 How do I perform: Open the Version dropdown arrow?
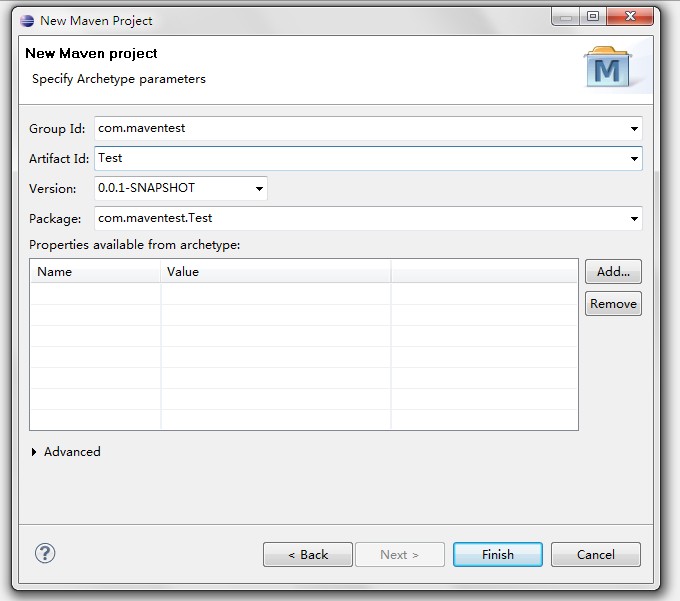pyautogui.click(x=259, y=189)
